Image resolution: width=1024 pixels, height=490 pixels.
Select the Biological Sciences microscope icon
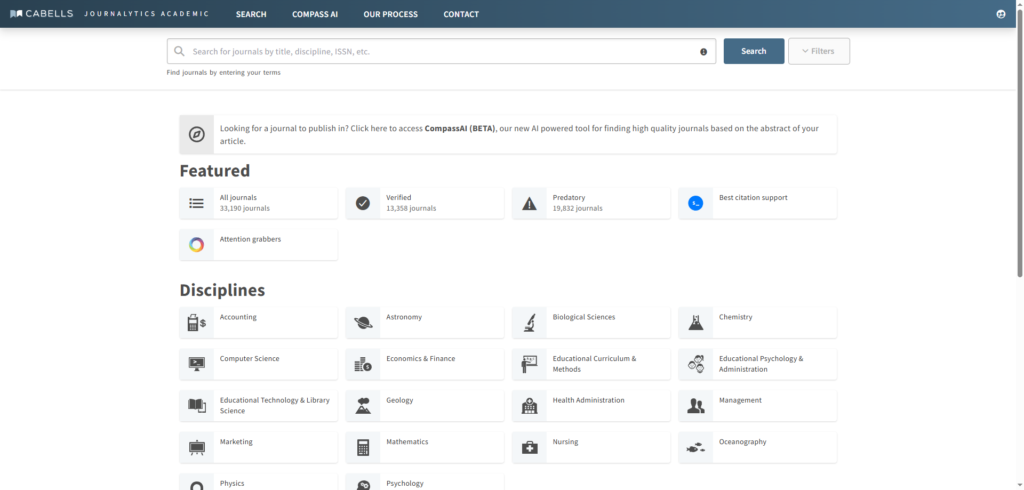click(x=529, y=322)
